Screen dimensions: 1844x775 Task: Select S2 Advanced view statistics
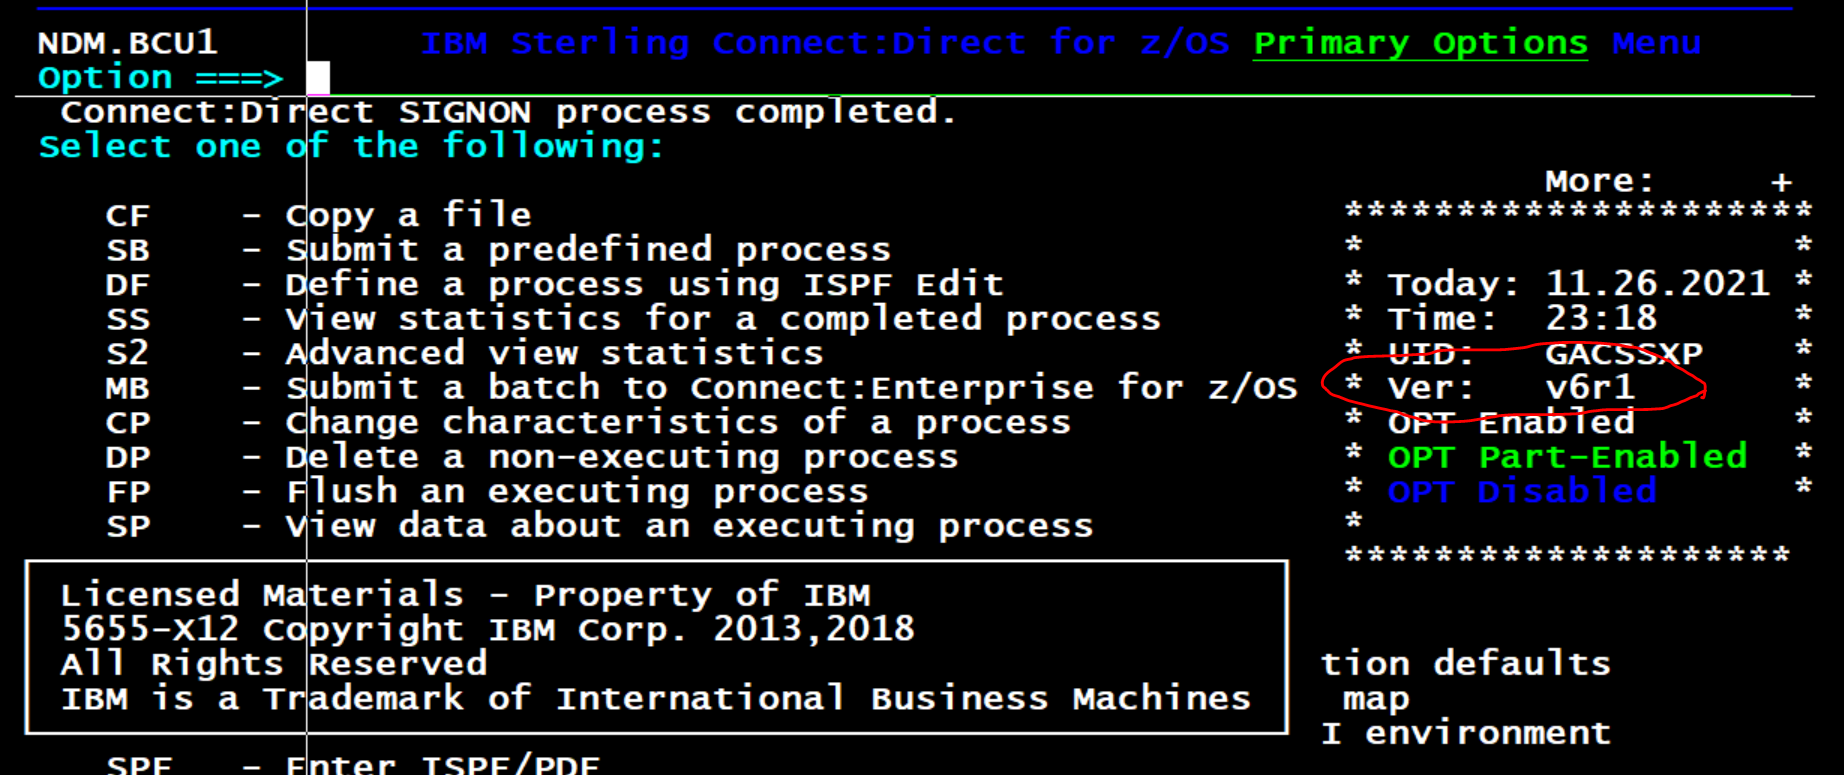tap(127, 353)
